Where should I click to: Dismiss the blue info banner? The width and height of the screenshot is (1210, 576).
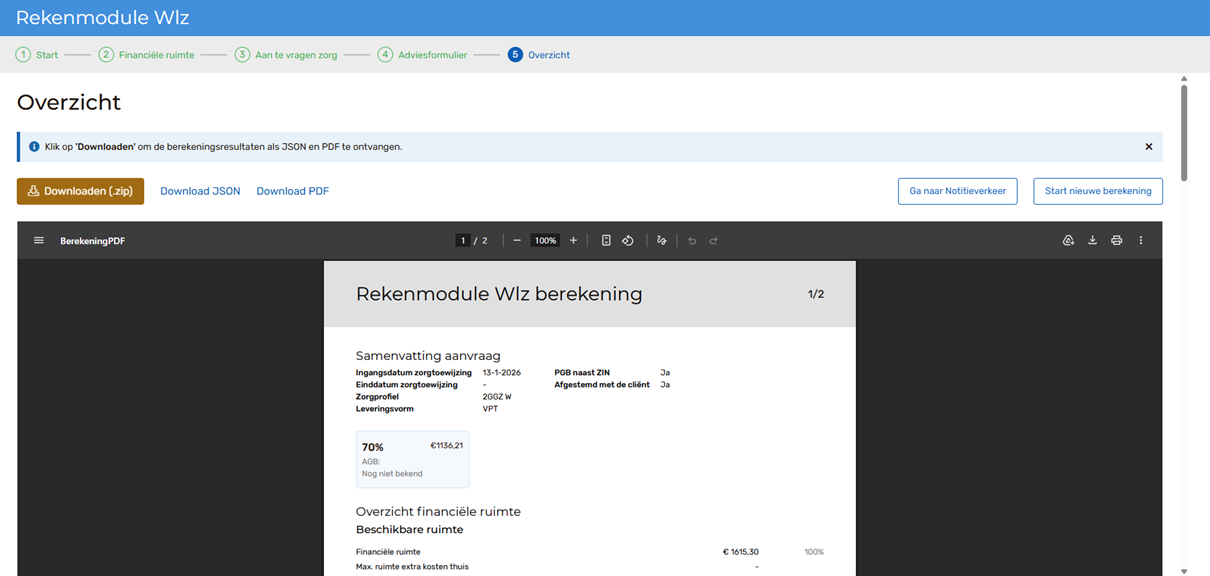pos(1148,147)
